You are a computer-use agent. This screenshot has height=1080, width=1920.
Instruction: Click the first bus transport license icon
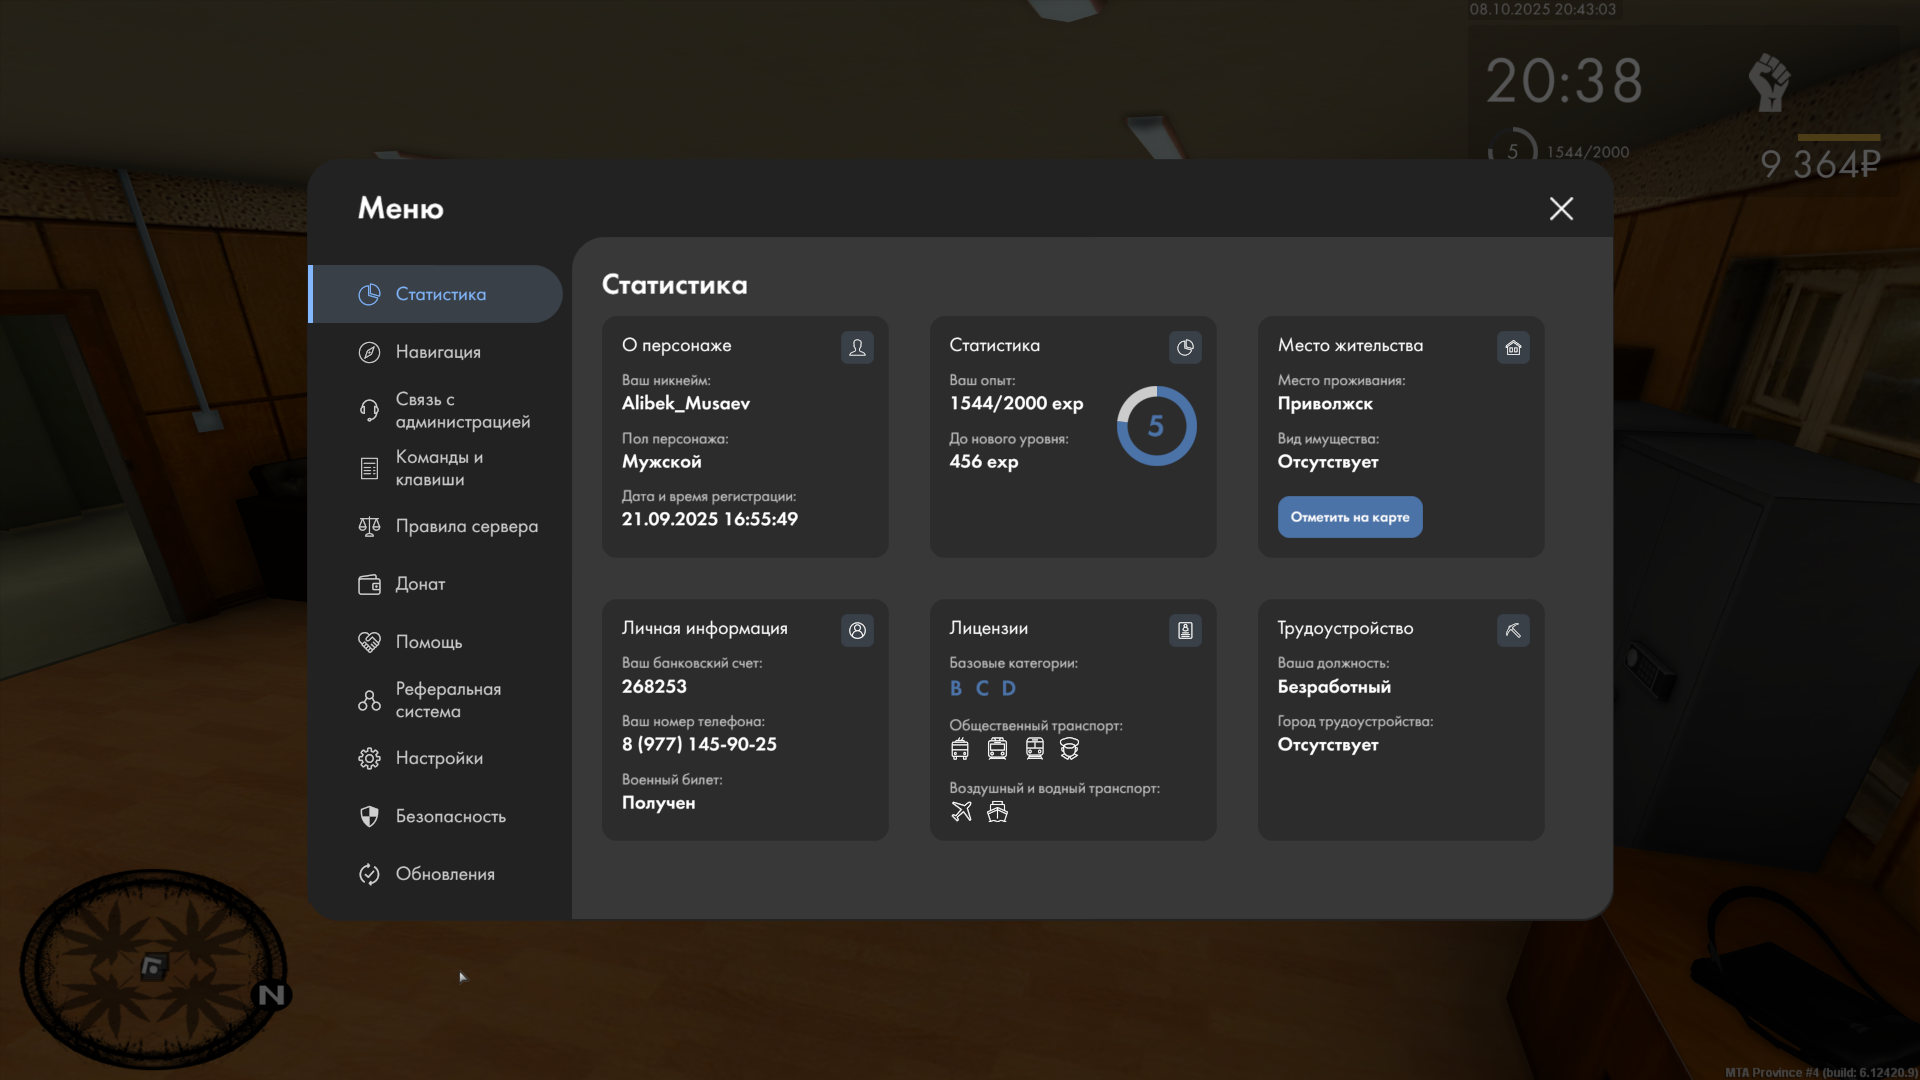point(960,749)
